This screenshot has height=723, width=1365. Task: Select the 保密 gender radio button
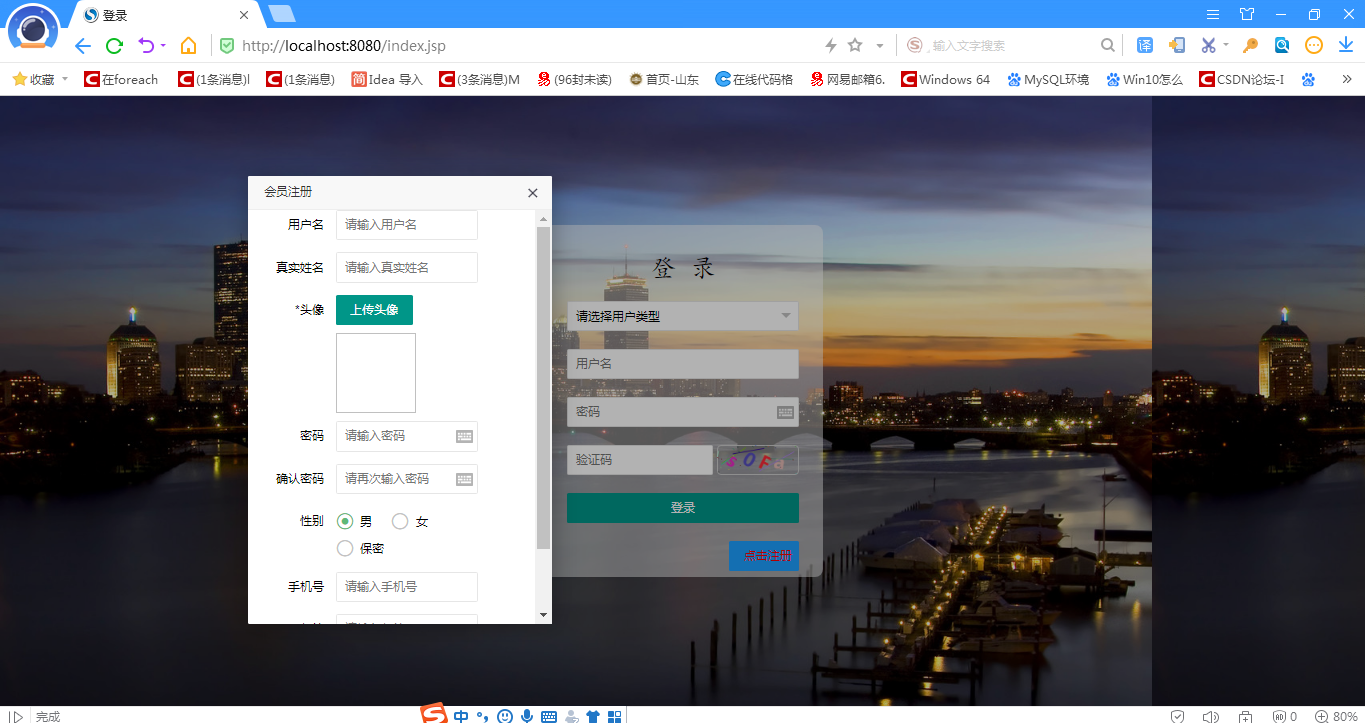click(345, 548)
